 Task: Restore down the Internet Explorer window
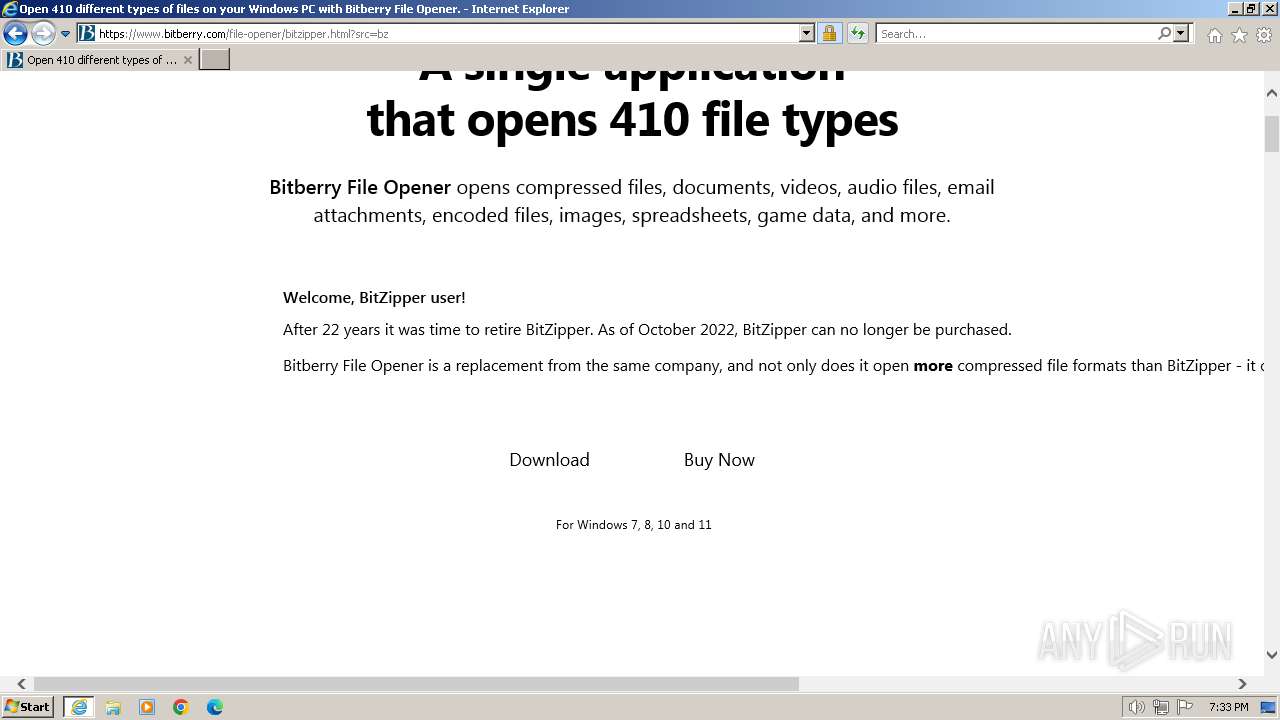(1251, 9)
